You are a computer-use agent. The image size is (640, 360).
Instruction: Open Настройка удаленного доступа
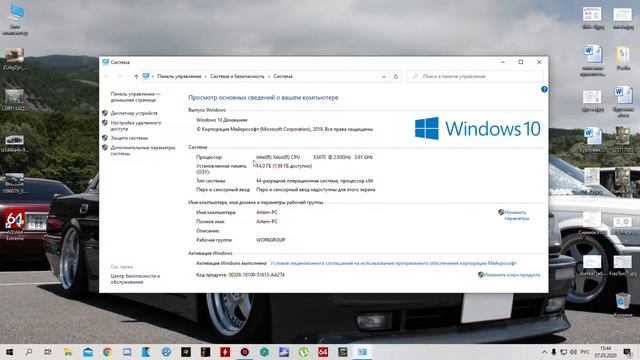pos(136,125)
